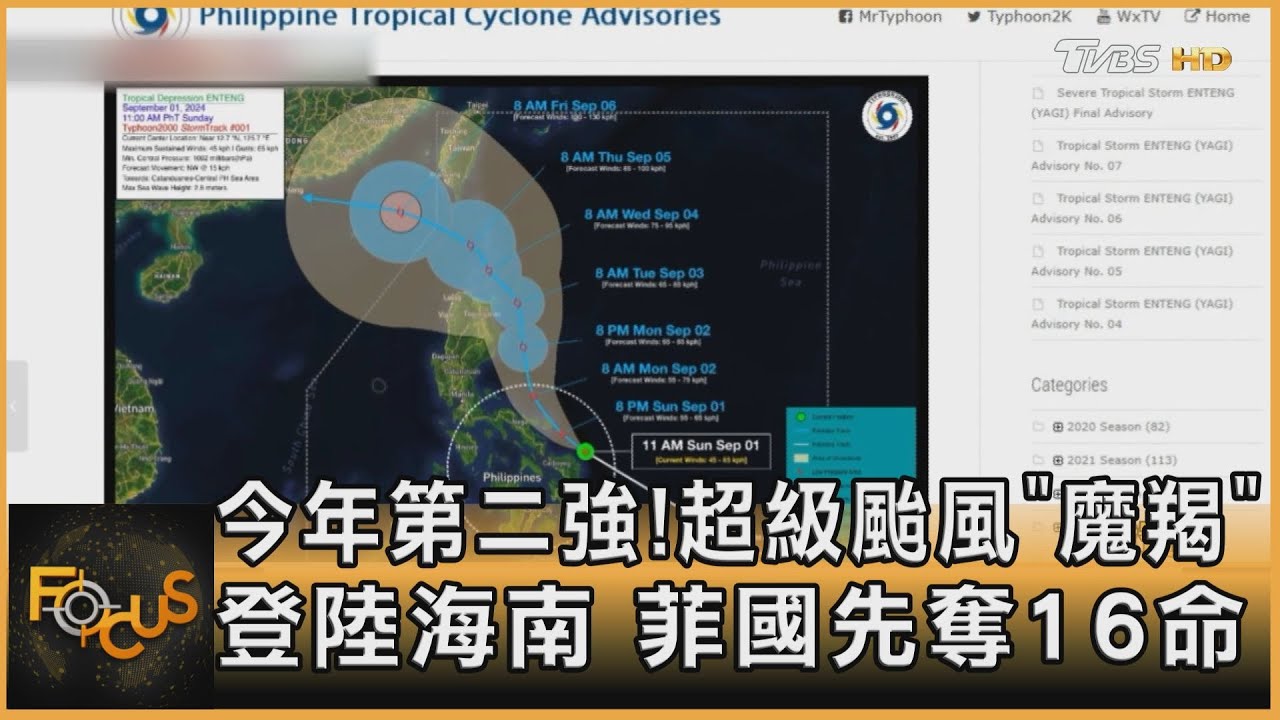Open ENTENG (YAGI) Advisory No. 05
Viewport: 1280px width, 720px height.
click(1132, 261)
